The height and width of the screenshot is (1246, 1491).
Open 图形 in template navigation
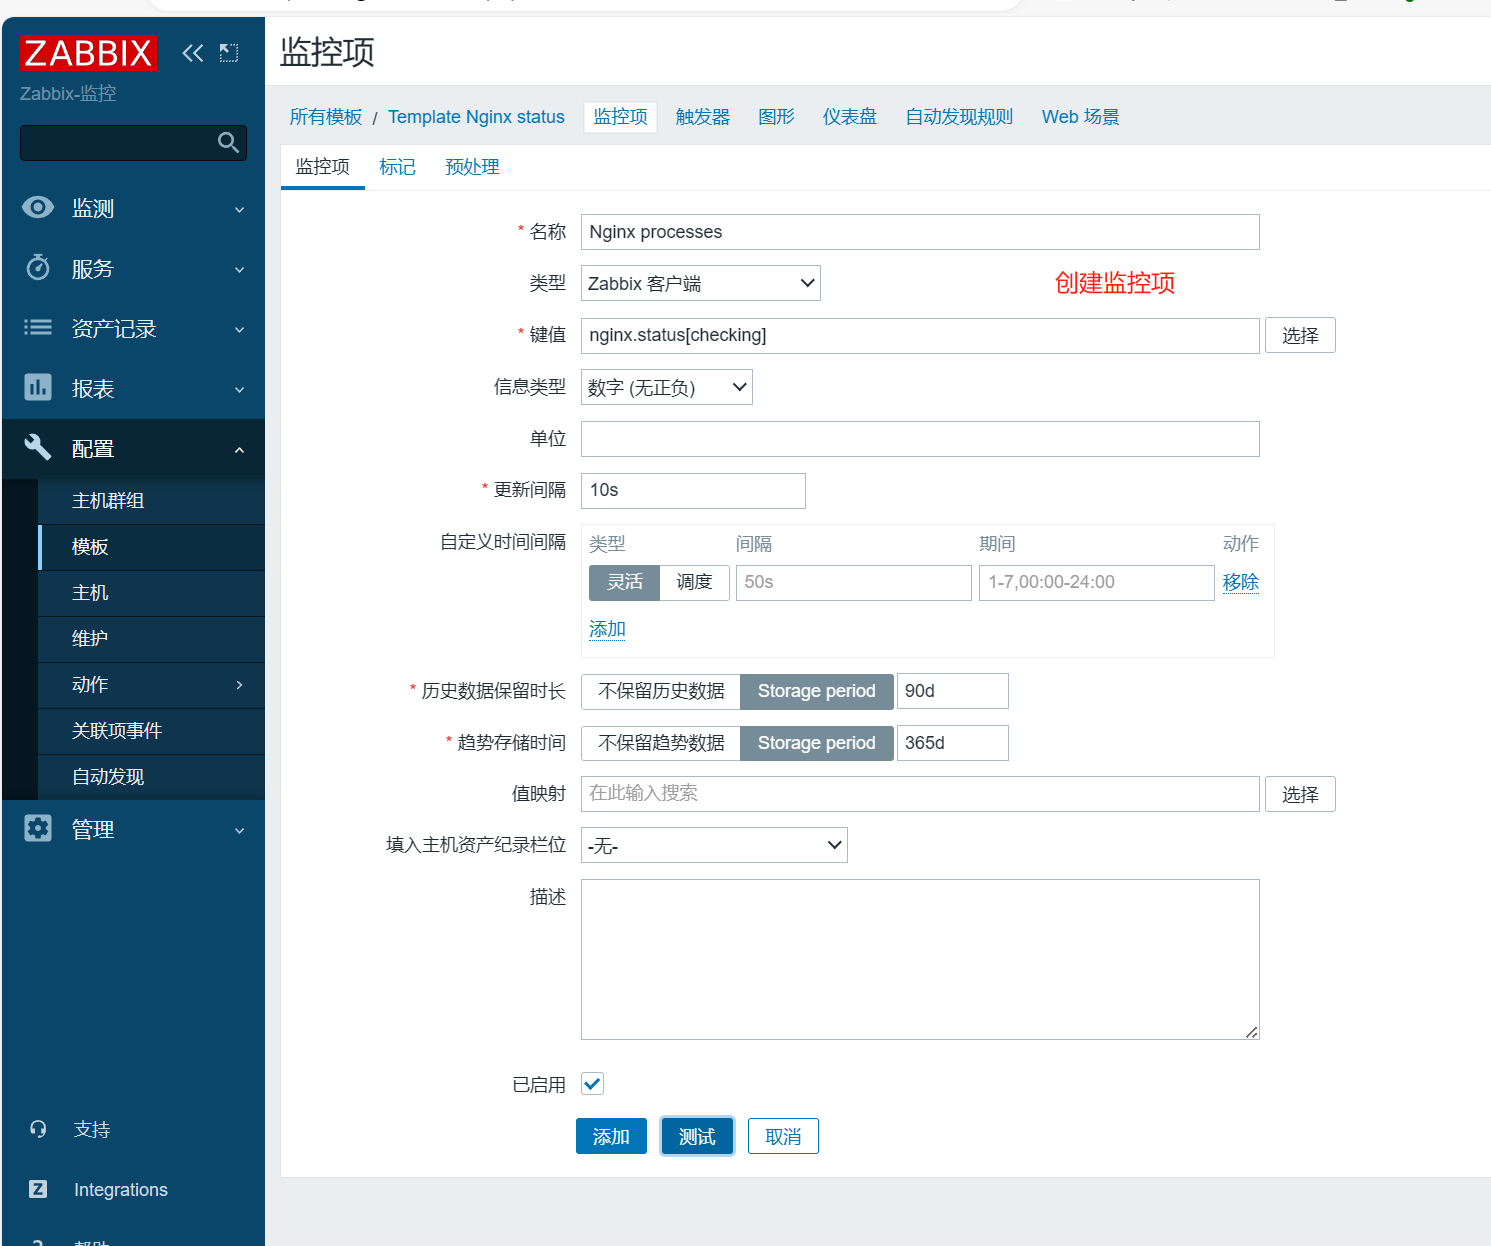coord(776,117)
